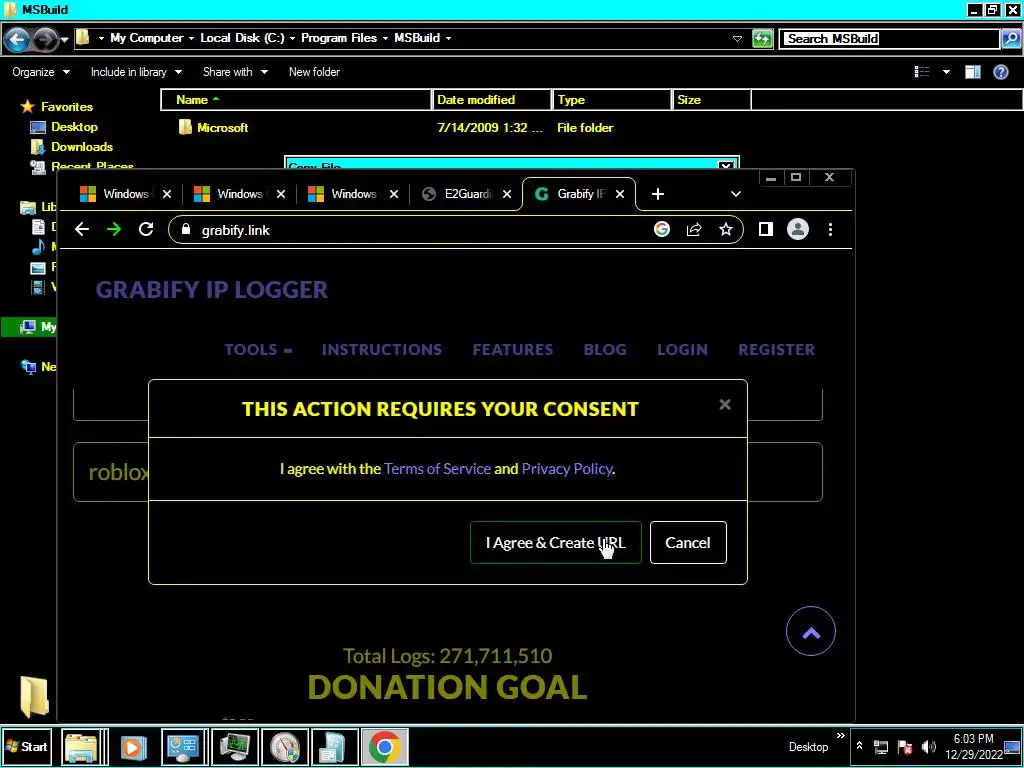
Task: Click the share page icon in address bar
Action: [x=694, y=229]
